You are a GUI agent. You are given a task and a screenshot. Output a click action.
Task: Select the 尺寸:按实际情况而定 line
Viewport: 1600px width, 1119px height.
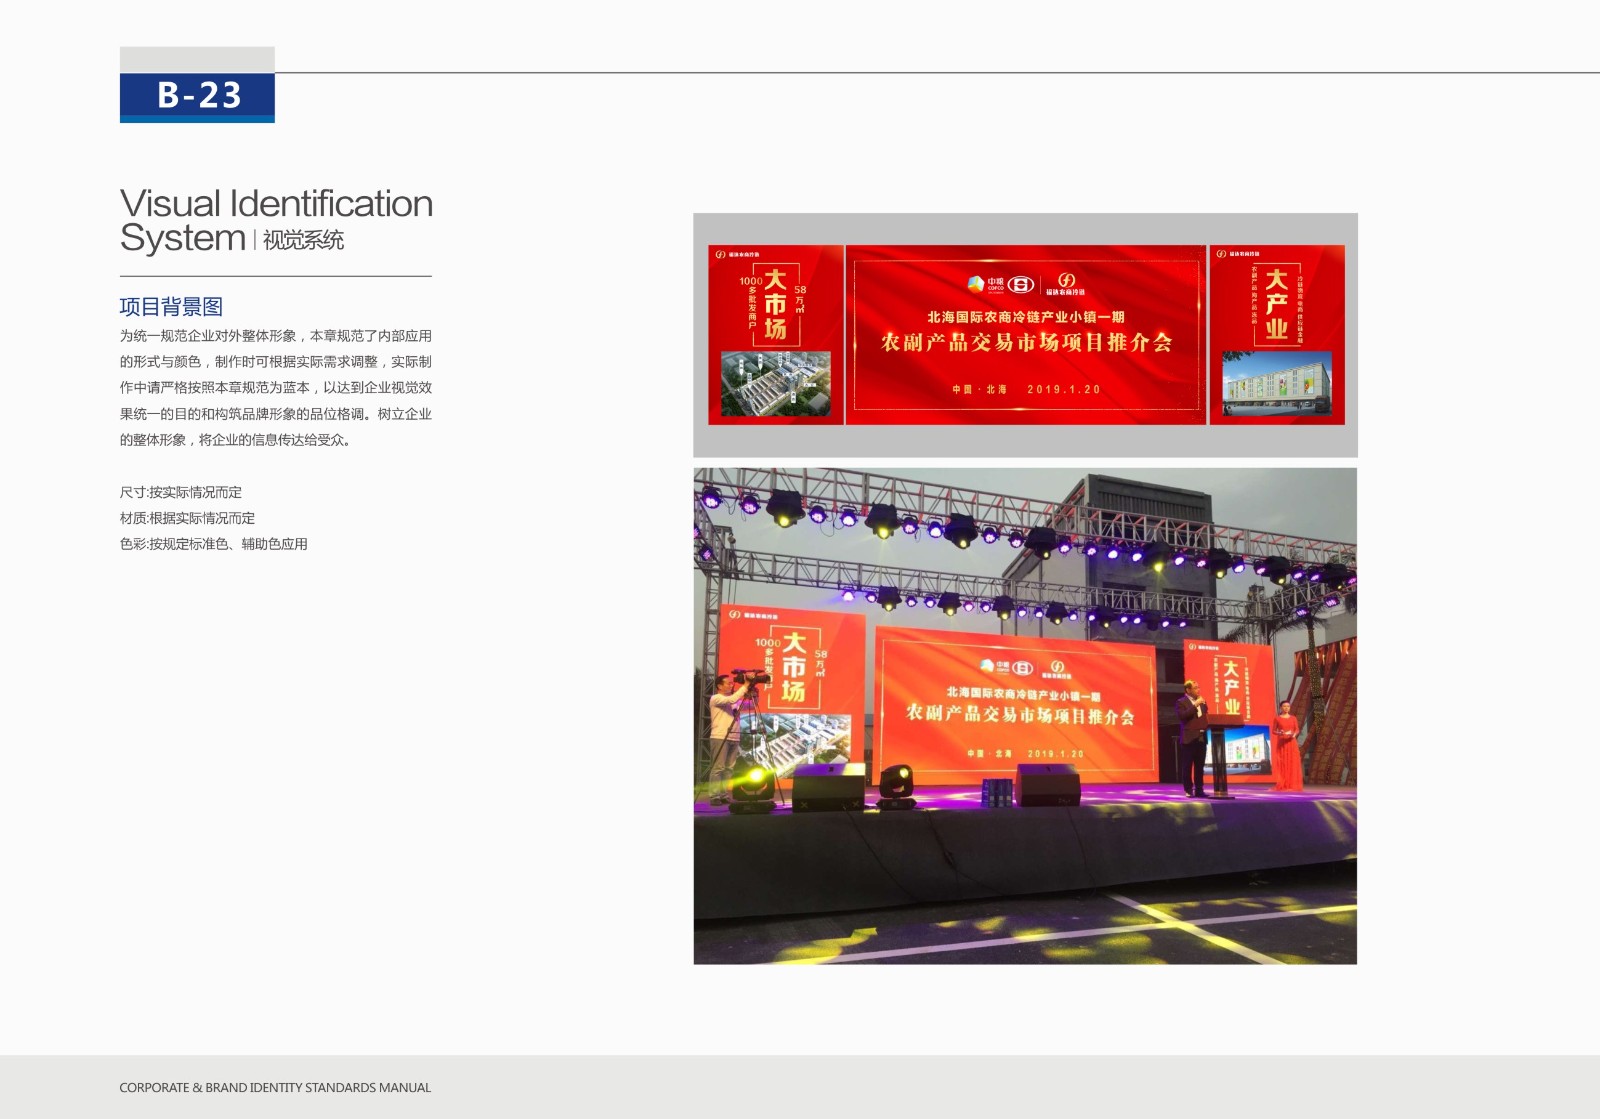pyautogui.click(x=181, y=492)
